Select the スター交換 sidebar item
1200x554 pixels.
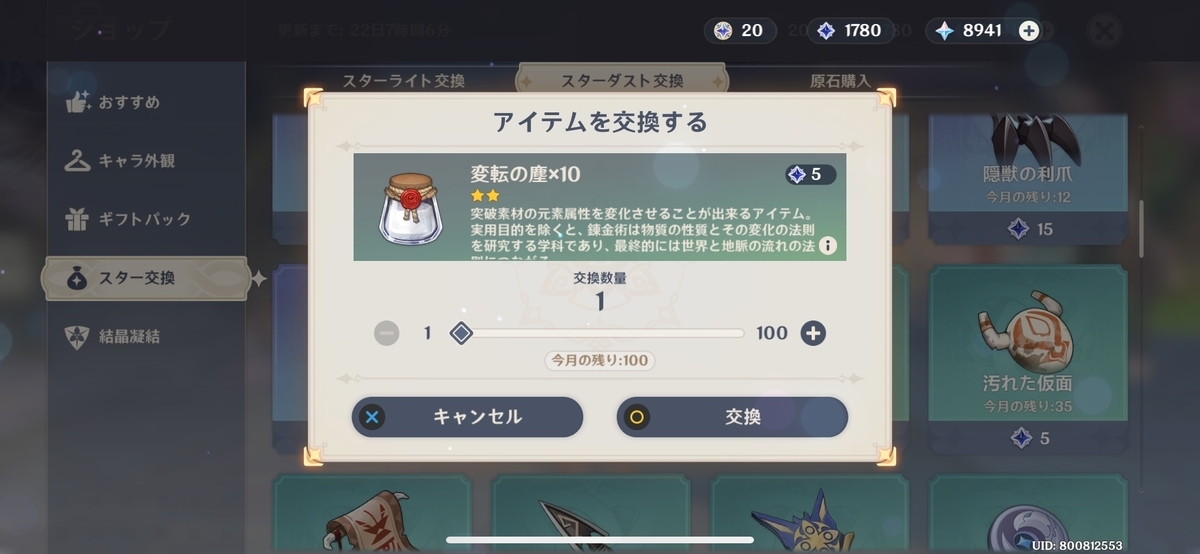point(146,278)
